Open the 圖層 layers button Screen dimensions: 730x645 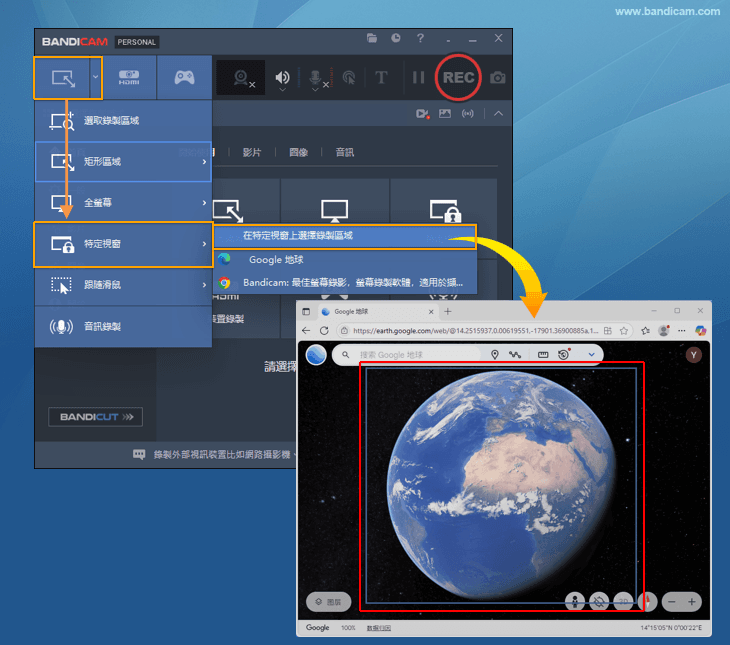tap(328, 602)
